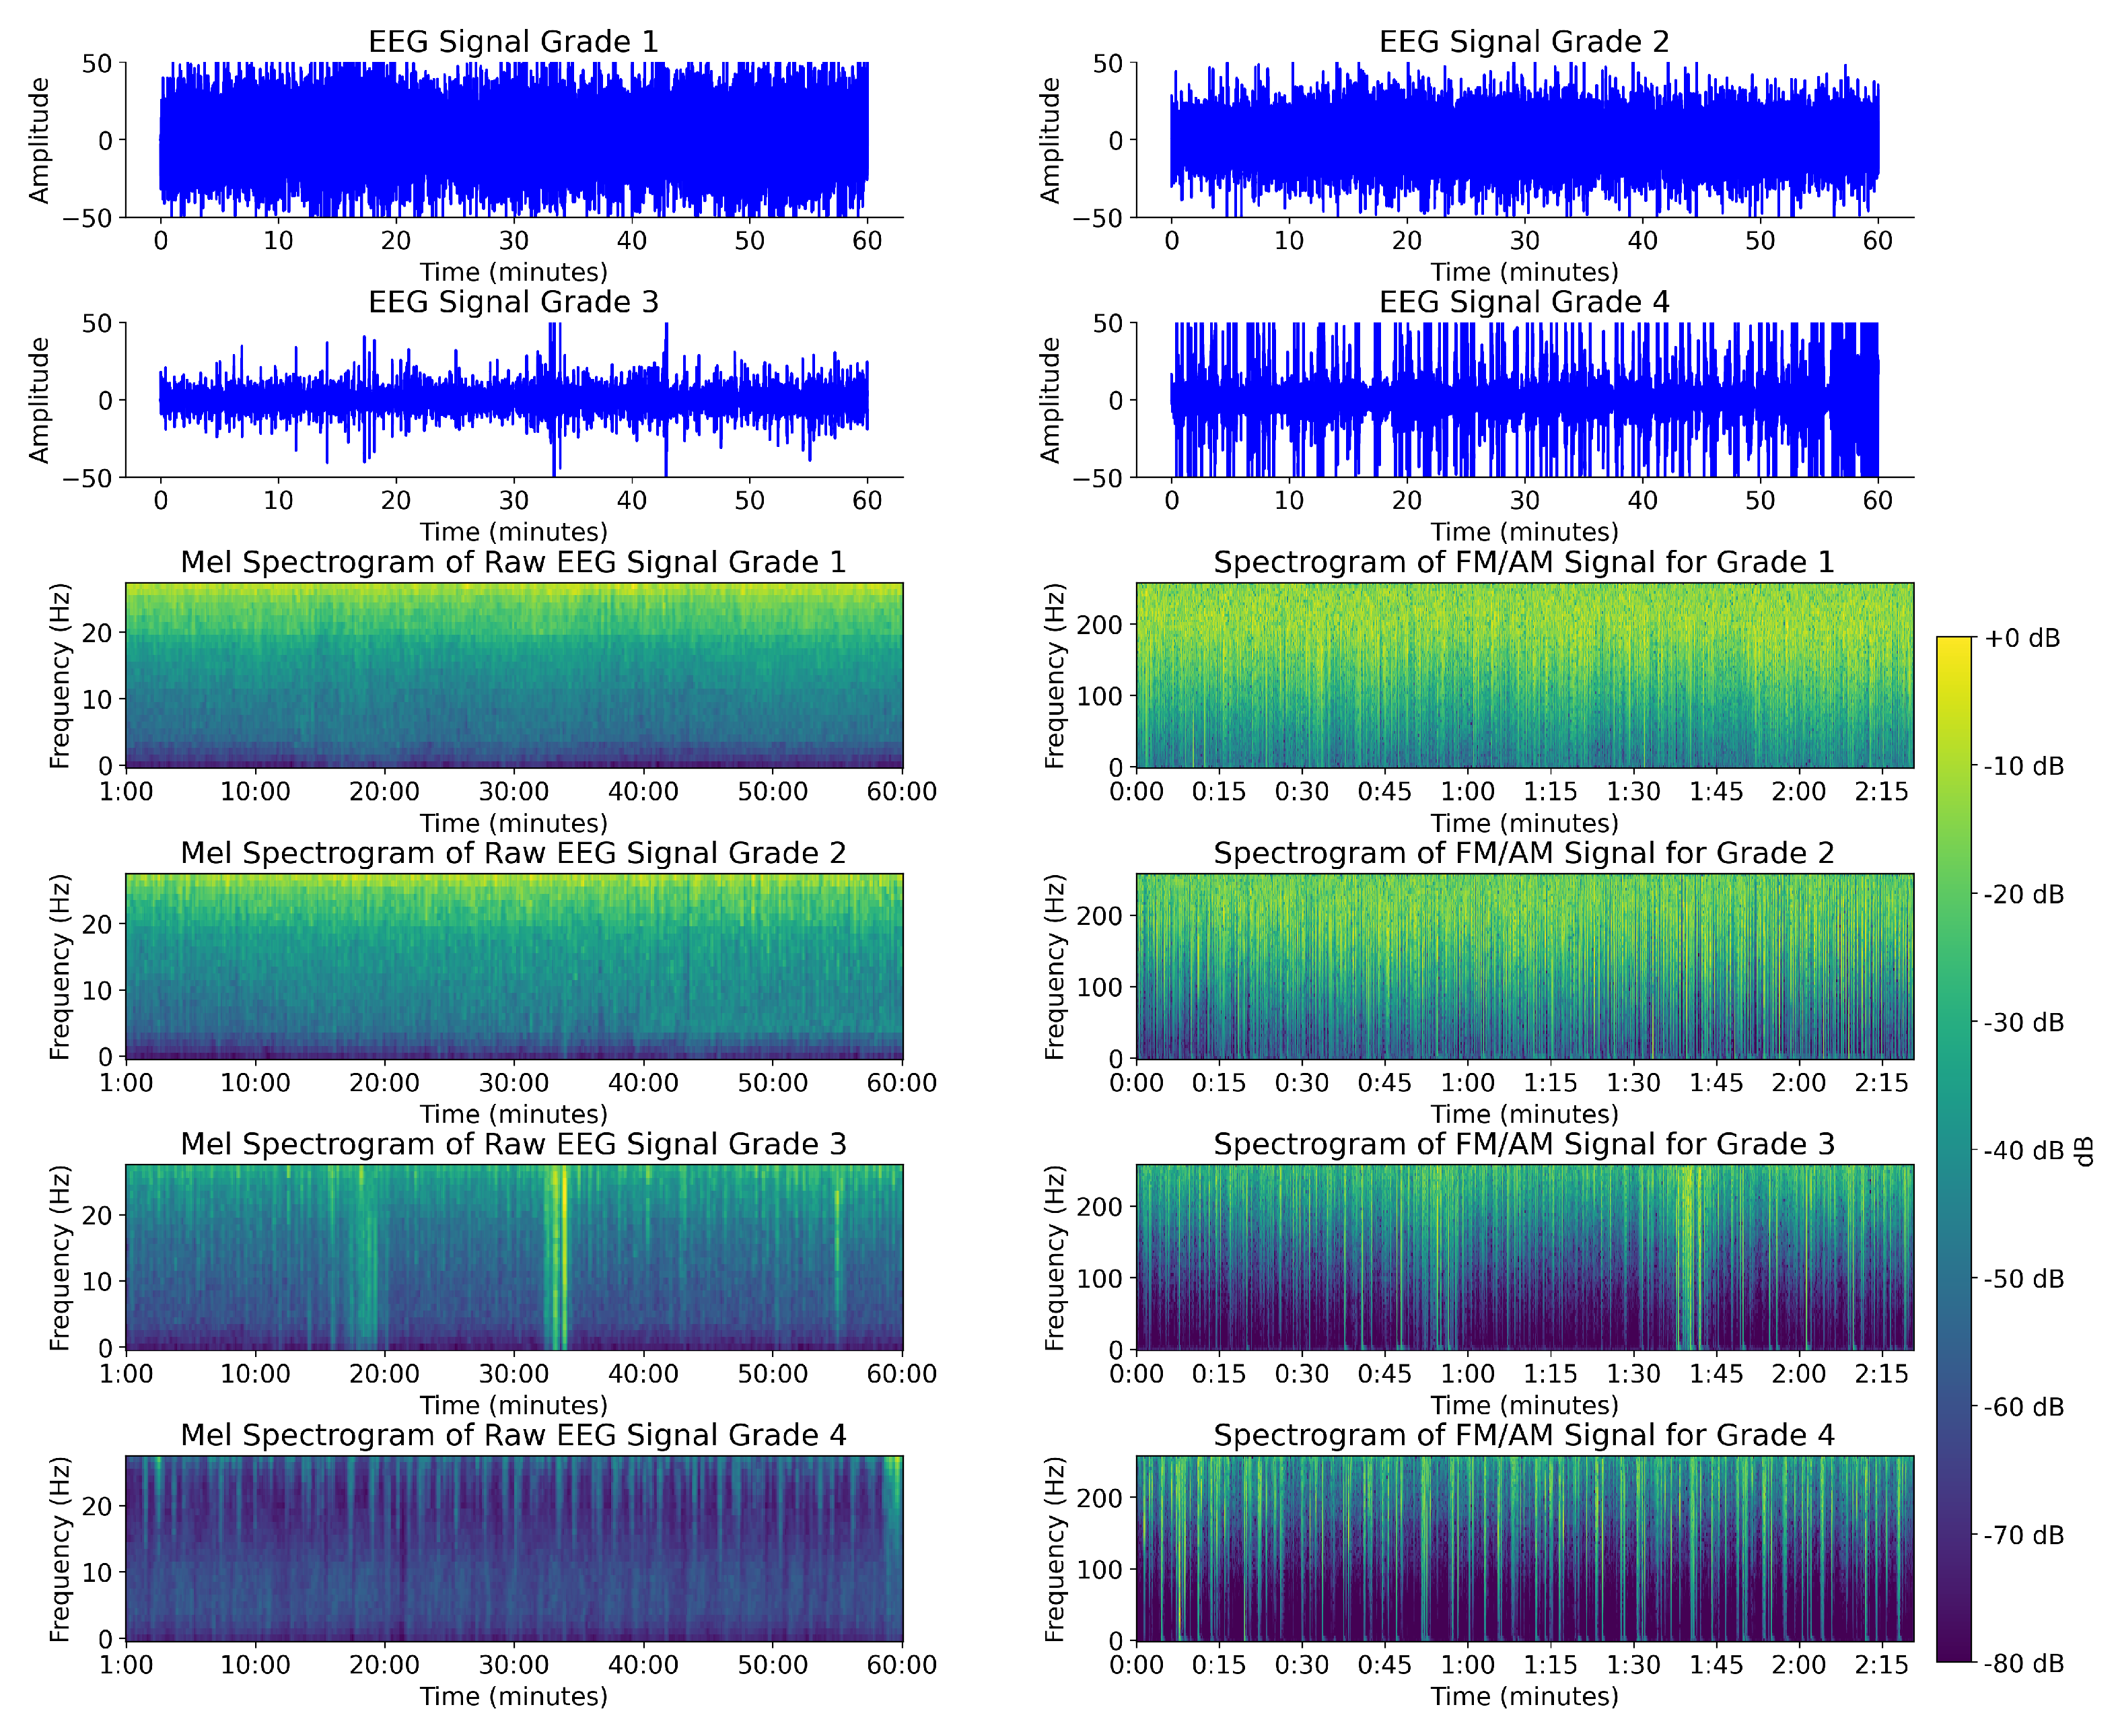This screenshot has width=2118, height=1736.
Task: Click the Mel spectrogram image for Grade 2
Action: pyautogui.click(x=514, y=966)
